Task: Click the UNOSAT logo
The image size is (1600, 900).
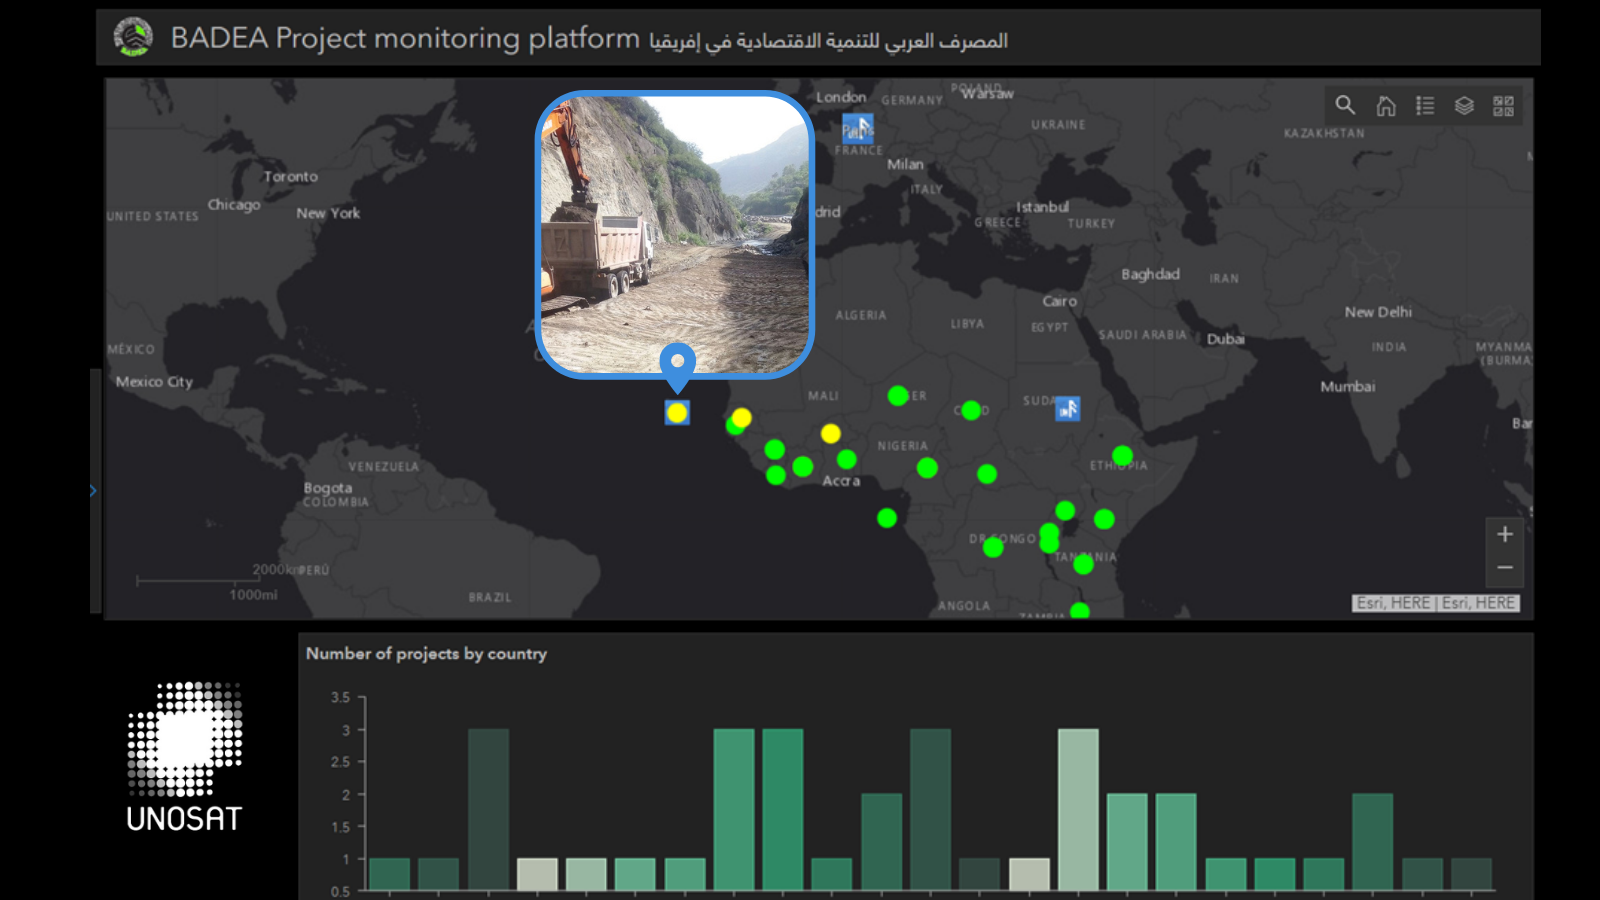Action: coord(184,757)
